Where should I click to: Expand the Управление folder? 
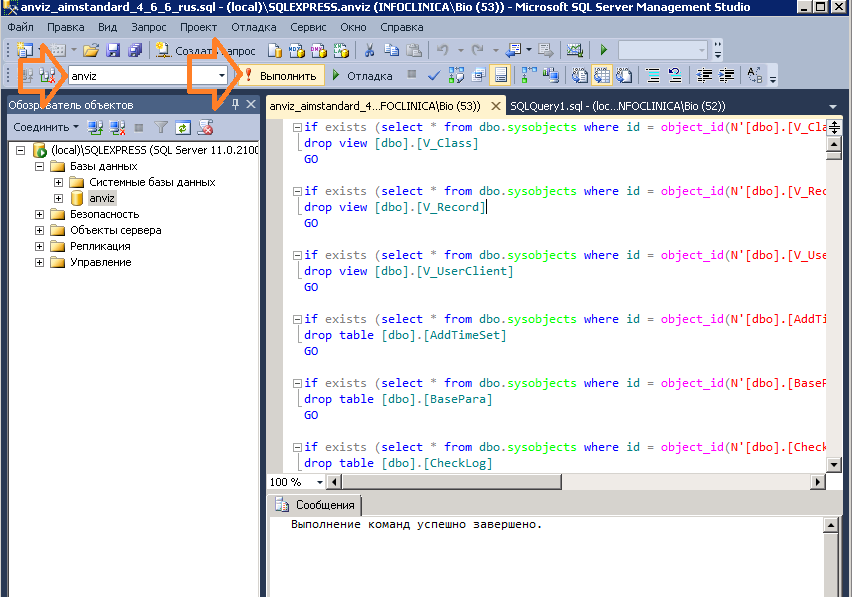coord(40,262)
